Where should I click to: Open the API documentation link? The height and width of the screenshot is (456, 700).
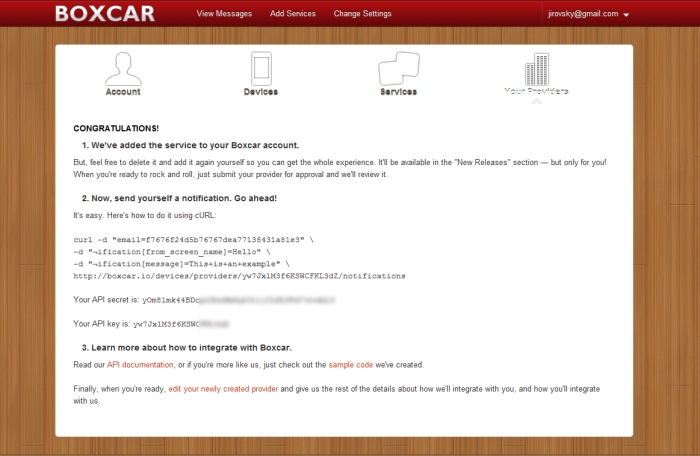(140, 364)
